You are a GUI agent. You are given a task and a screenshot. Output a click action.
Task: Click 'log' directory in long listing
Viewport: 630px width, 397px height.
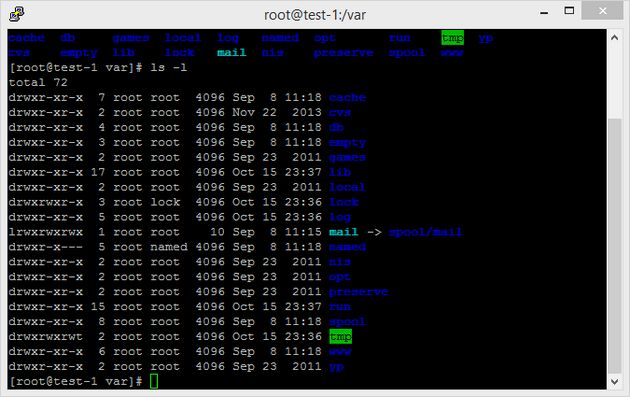(x=340, y=217)
